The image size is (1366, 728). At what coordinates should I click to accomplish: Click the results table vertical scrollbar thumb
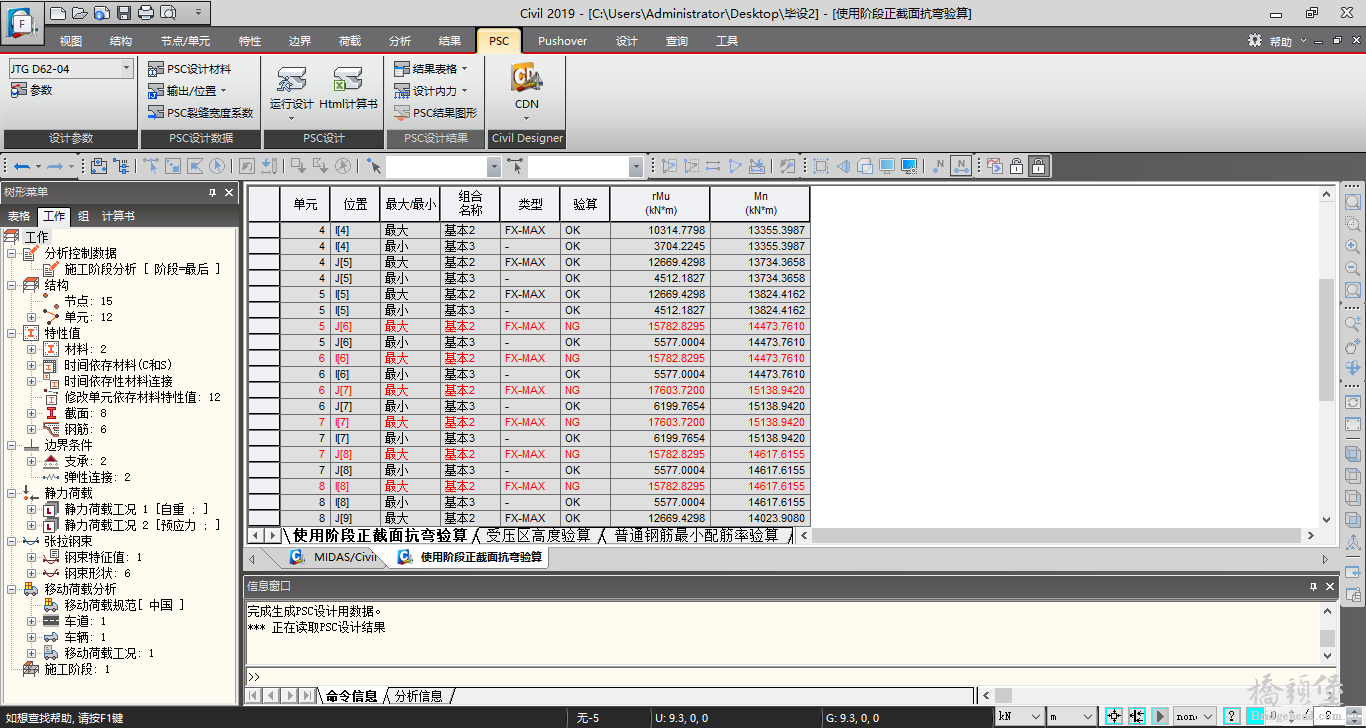pos(1327,338)
